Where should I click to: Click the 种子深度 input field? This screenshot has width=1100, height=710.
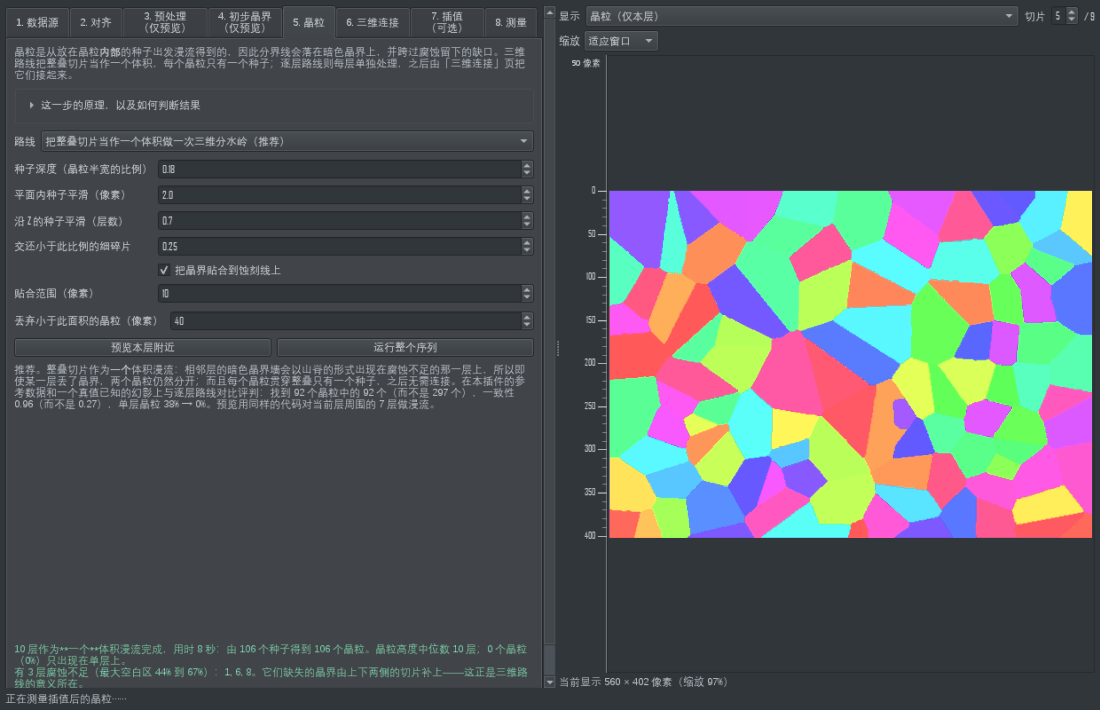pos(340,169)
